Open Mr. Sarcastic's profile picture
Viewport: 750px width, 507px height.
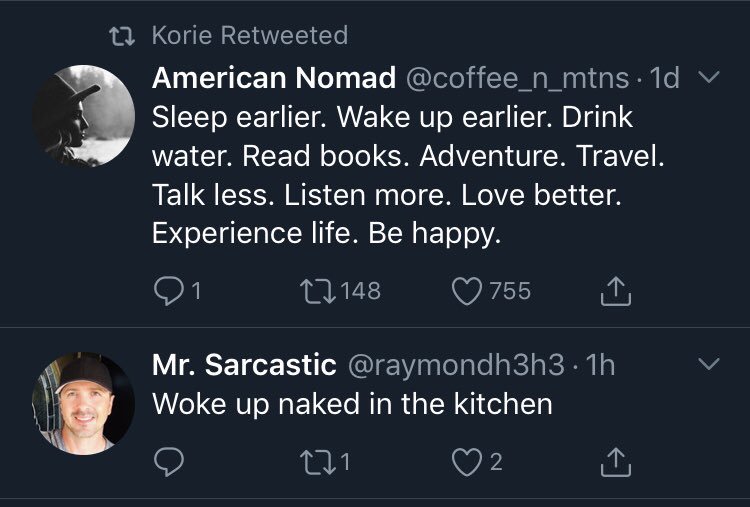[84, 401]
